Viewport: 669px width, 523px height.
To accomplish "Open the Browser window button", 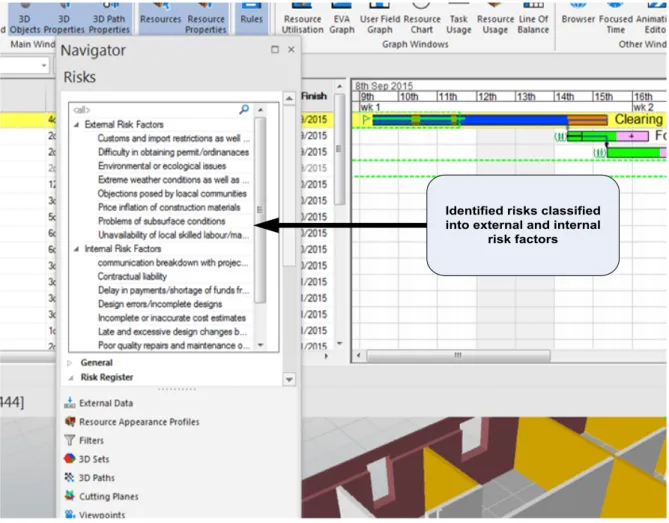I will [x=578, y=15].
